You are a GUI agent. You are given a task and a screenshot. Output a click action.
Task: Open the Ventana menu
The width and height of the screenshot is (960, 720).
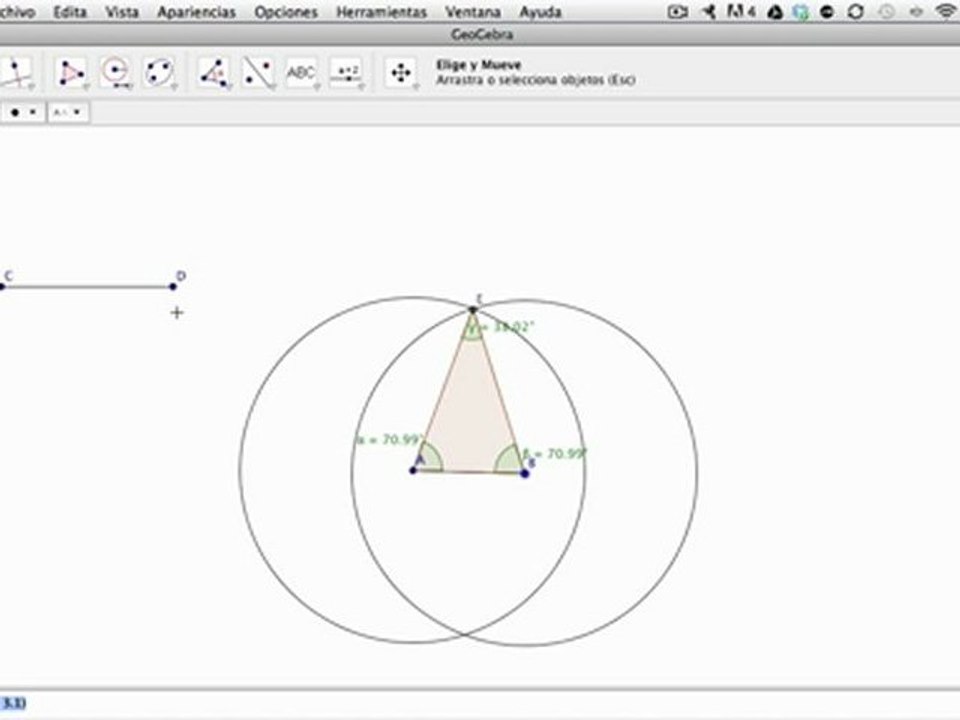(x=473, y=12)
